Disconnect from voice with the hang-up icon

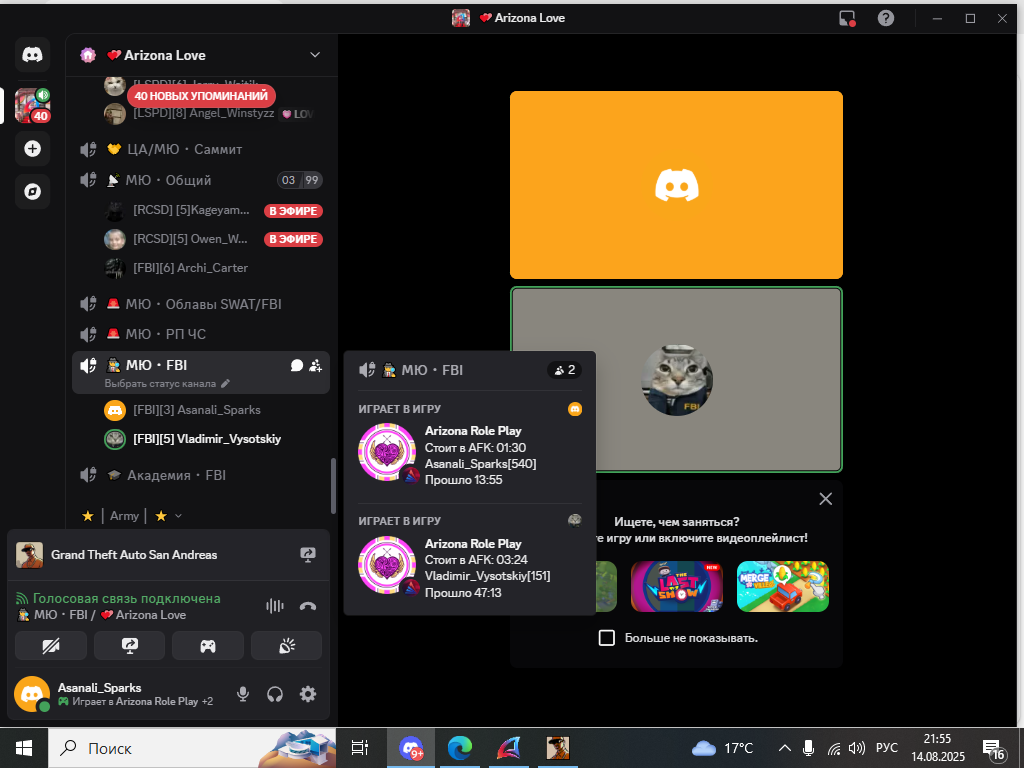coord(308,606)
